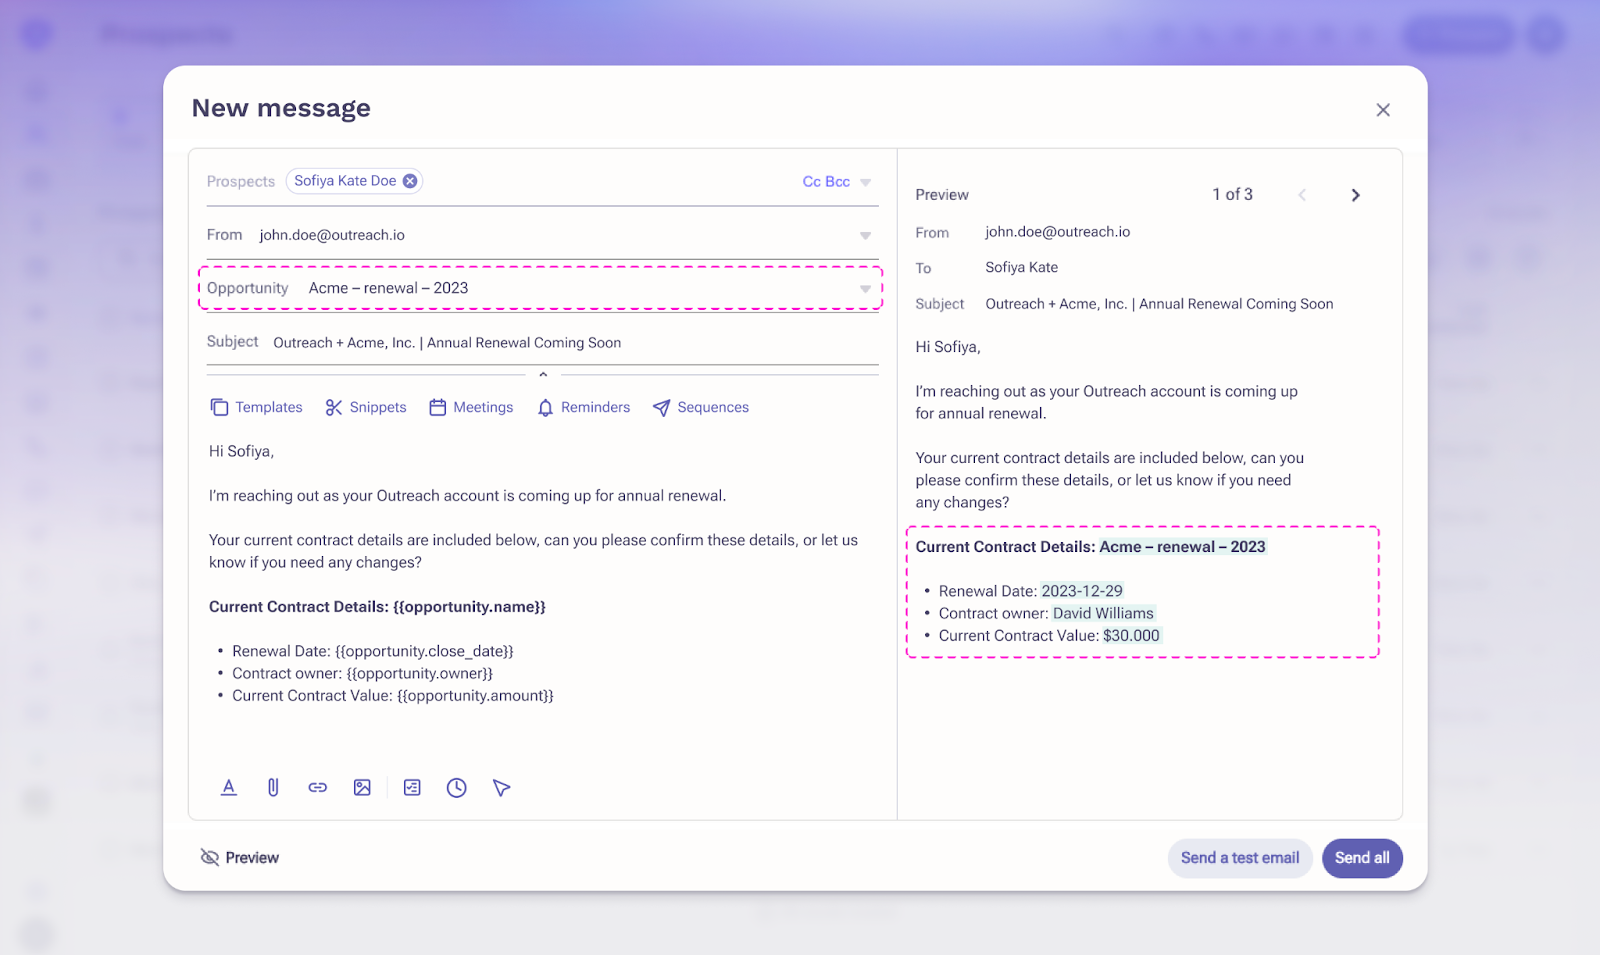1600x955 pixels.
Task: Open Sequences option
Action: (x=701, y=407)
